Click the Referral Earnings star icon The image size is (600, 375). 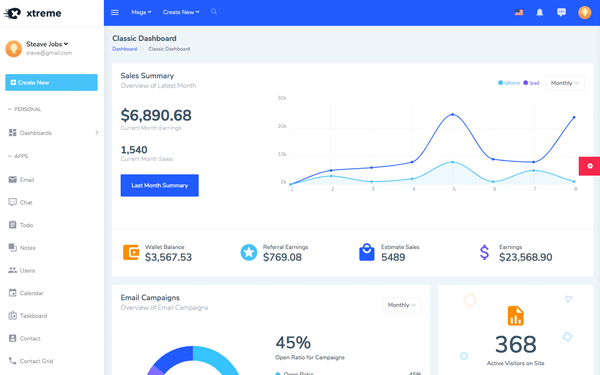coord(249,253)
